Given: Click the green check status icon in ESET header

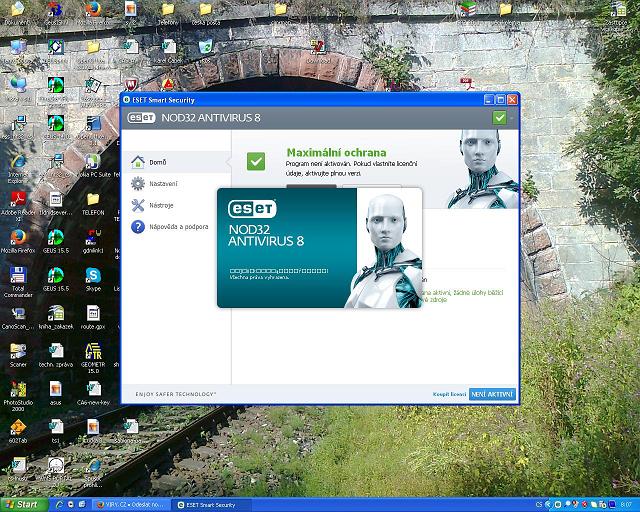Looking at the screenshot, I should click(x=499, y=118).
